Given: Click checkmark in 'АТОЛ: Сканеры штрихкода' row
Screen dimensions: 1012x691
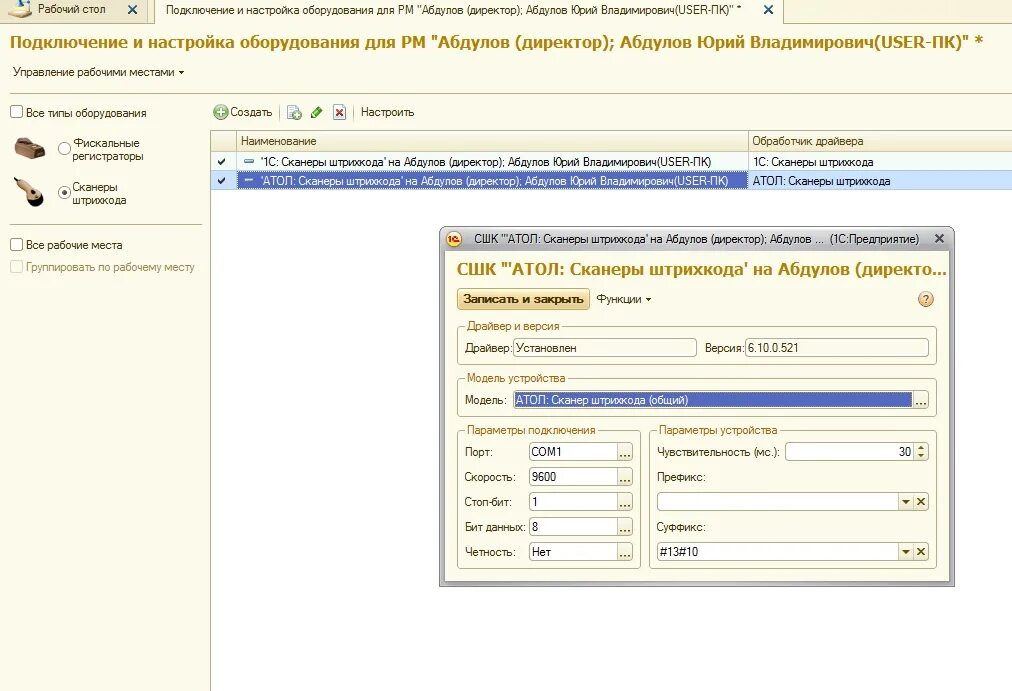Looking at the screenshot, I should 221,181.
